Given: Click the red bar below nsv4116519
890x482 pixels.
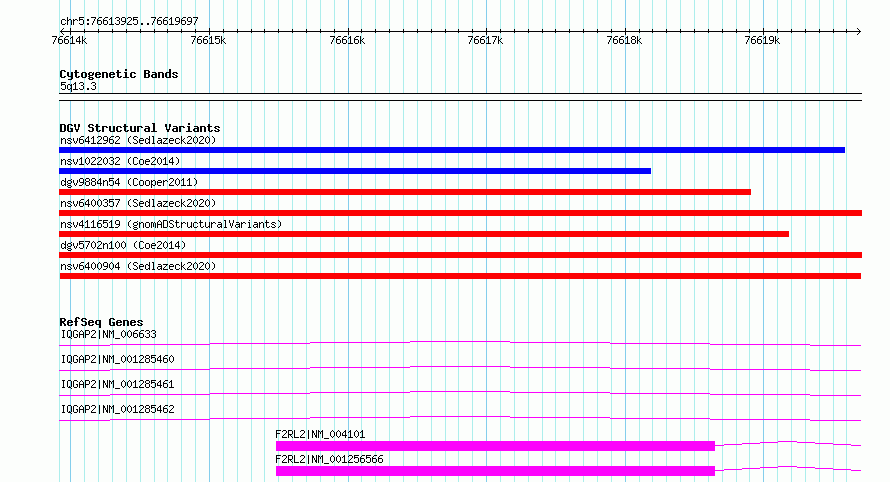Looking at the screenshot, I should pos(424,234).
